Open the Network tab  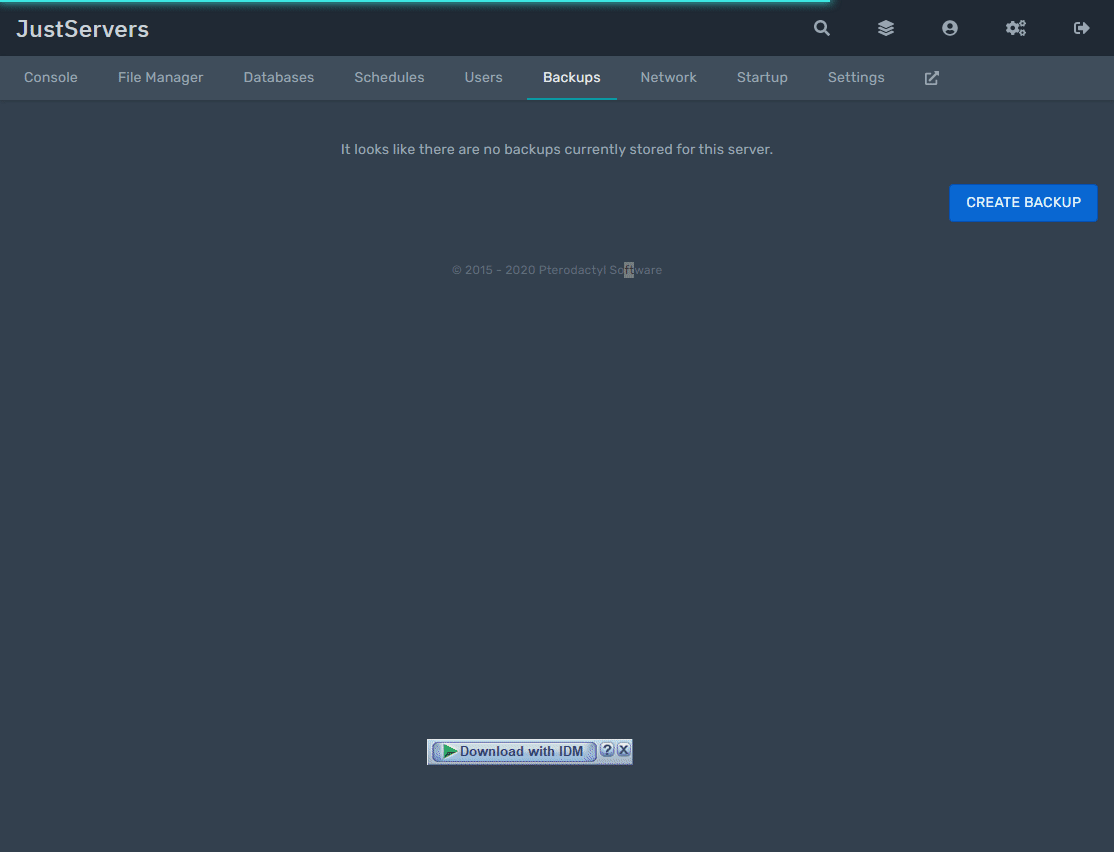coord(668,77)
